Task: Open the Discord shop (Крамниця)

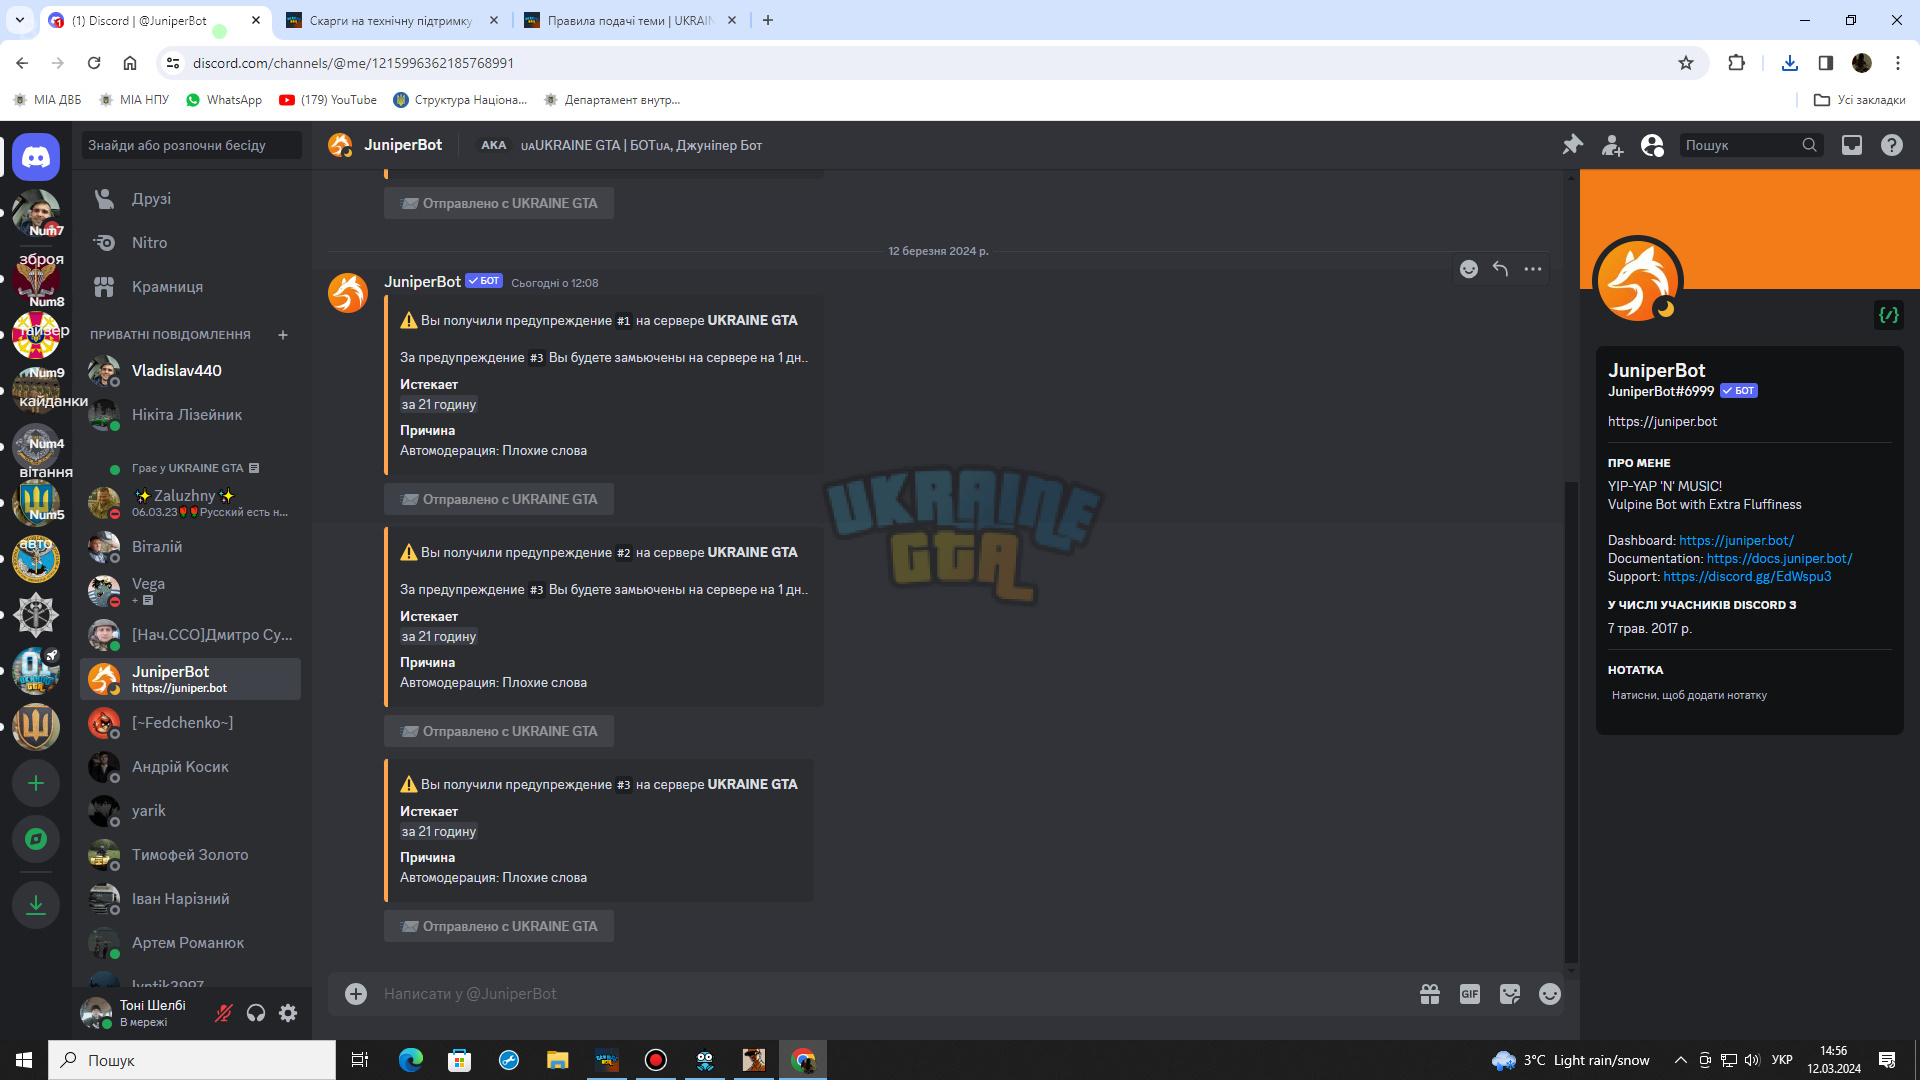Action: [190, 287]
